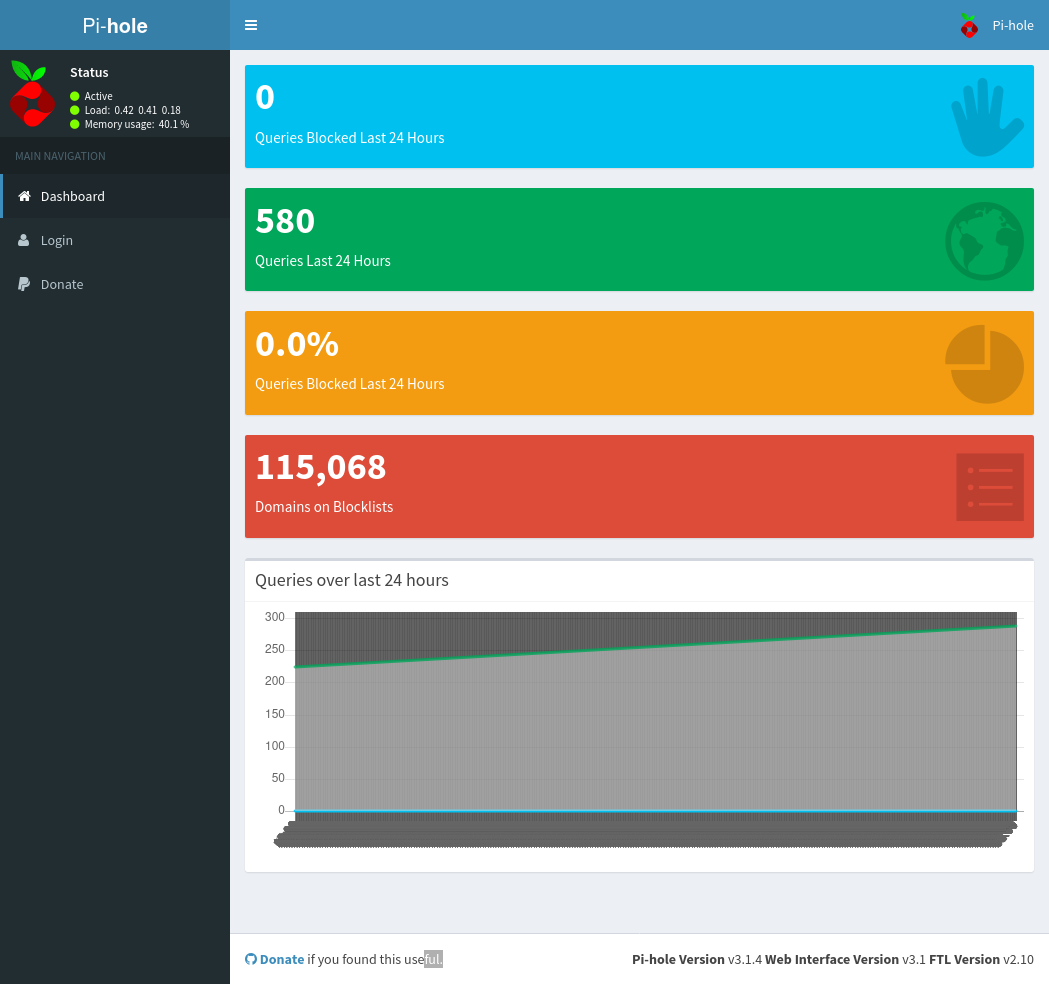Click the 0 blocked queries number

(265, 98)
